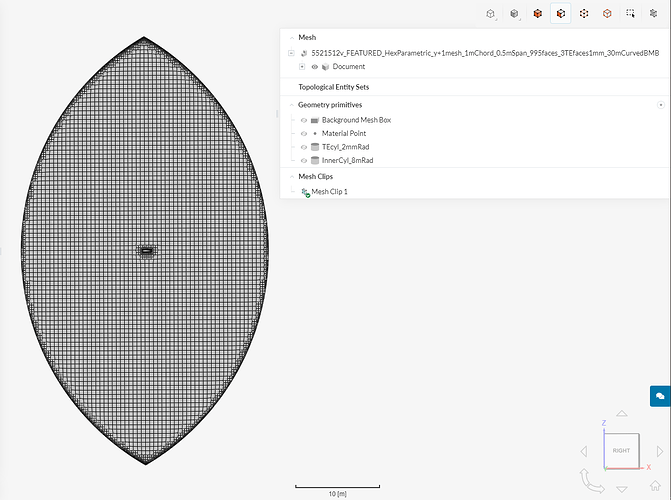Select the 5521512v_FEATURED_HexParametric mesh entry
Viewport: 671px width, 500px height.
(x=485, y=53)
